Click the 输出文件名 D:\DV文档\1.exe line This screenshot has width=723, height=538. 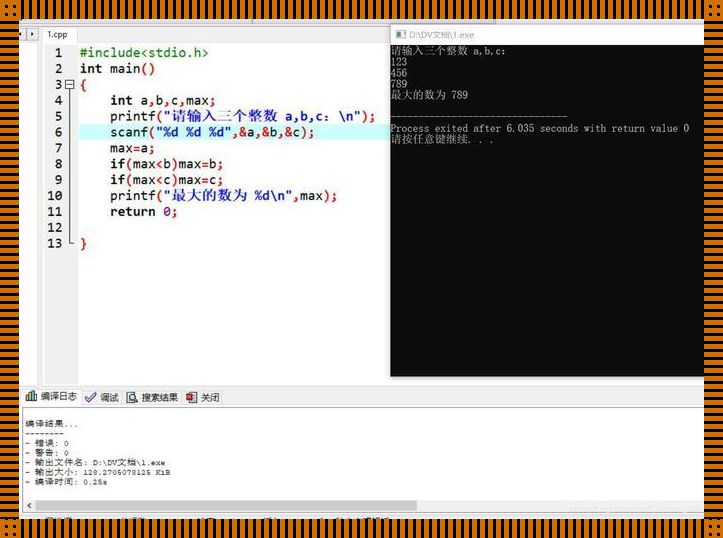coord(95,462)
